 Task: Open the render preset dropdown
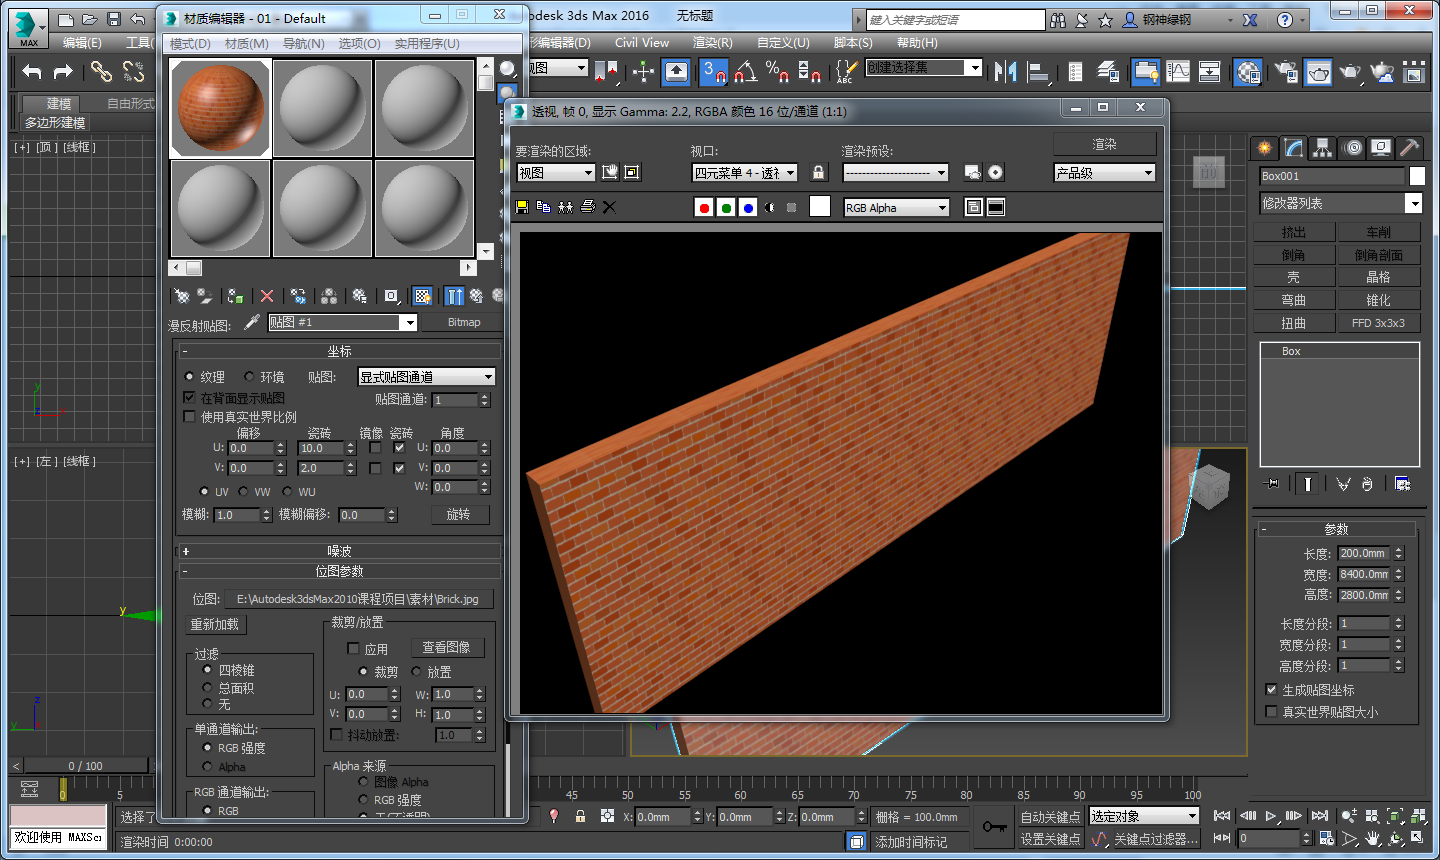click(895, 173)
